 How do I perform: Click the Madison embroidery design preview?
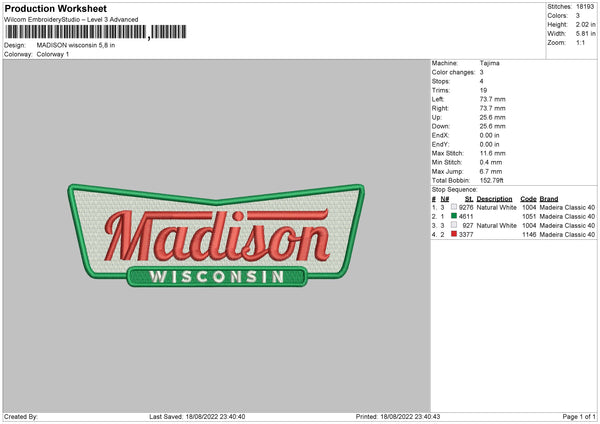[216, 235]
